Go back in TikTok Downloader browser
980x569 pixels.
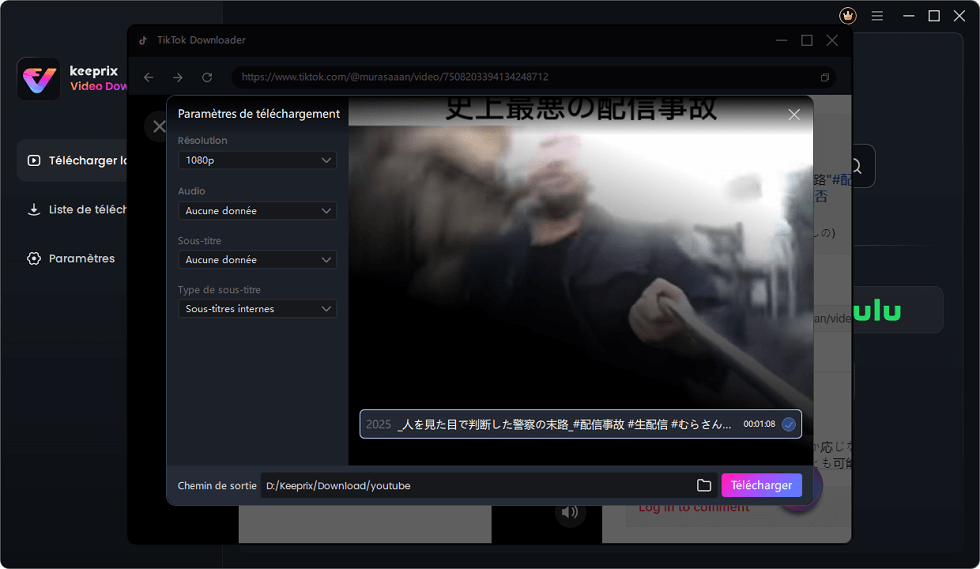pyautogui.click(x=148, y=78)
